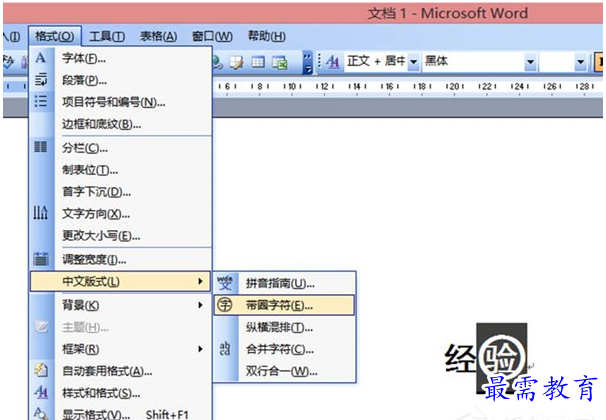Click the phonetic guide icon beside 拼音指南
The image size is (606, 420).
click(x=225, y=283)
